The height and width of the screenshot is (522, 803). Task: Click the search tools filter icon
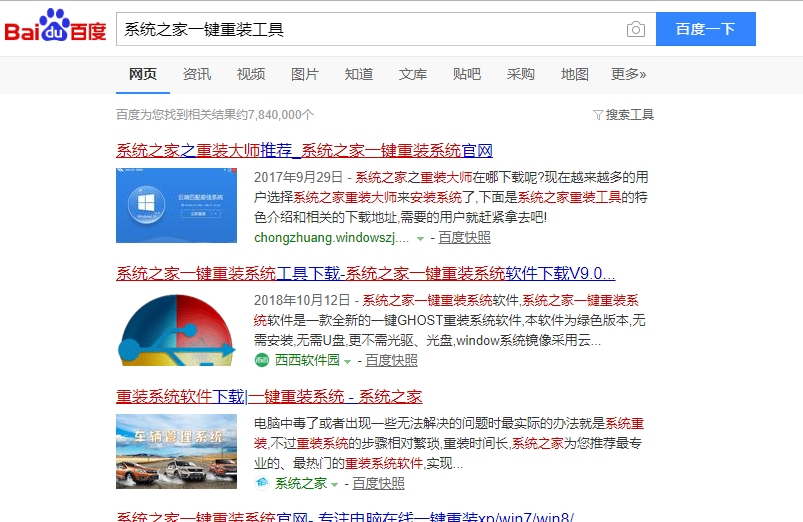click(598, 115)
